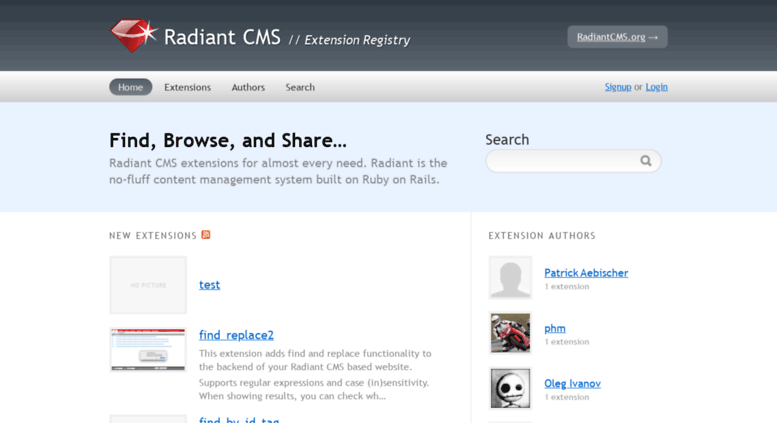Click the Radiant CMS ruby gem logo
777x423 pixels.
tap(133, 35)
